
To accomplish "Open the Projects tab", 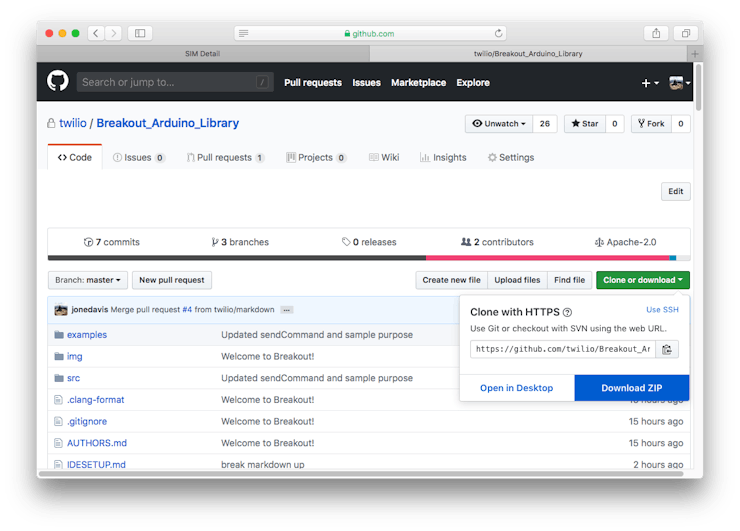I will click(316, 158).
